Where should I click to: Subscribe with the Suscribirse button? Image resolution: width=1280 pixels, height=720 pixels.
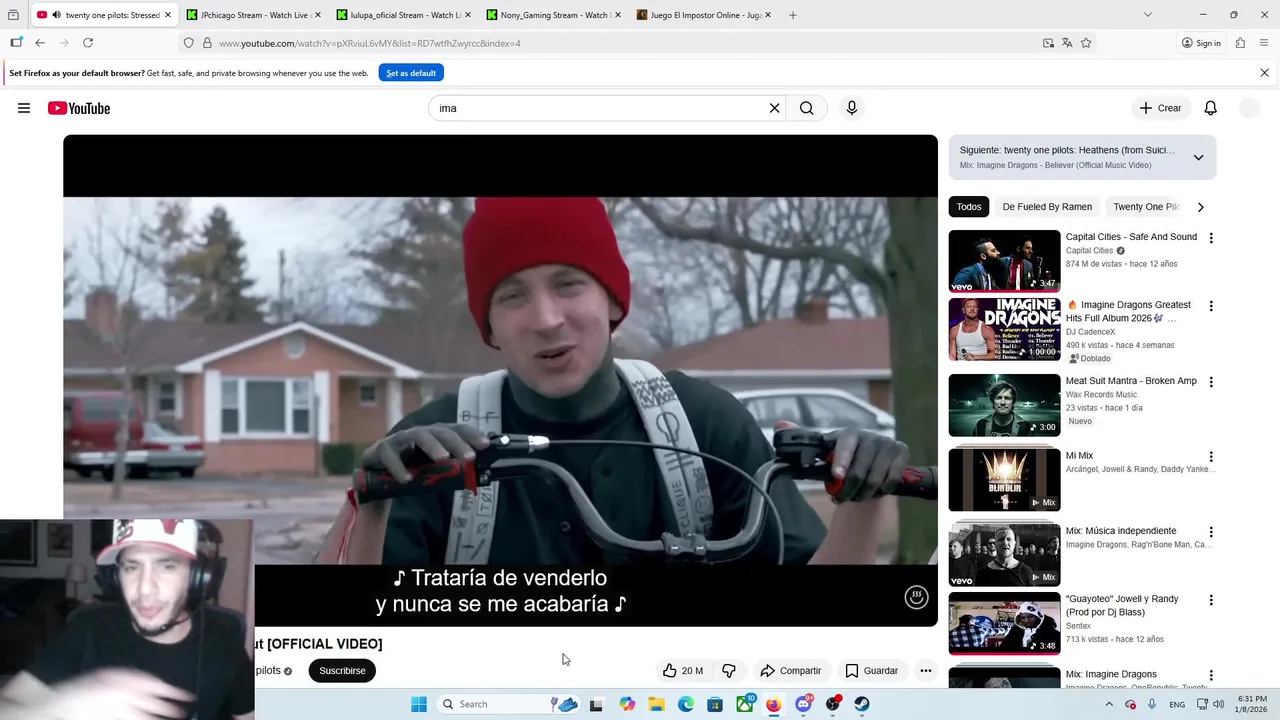point(342,671)
